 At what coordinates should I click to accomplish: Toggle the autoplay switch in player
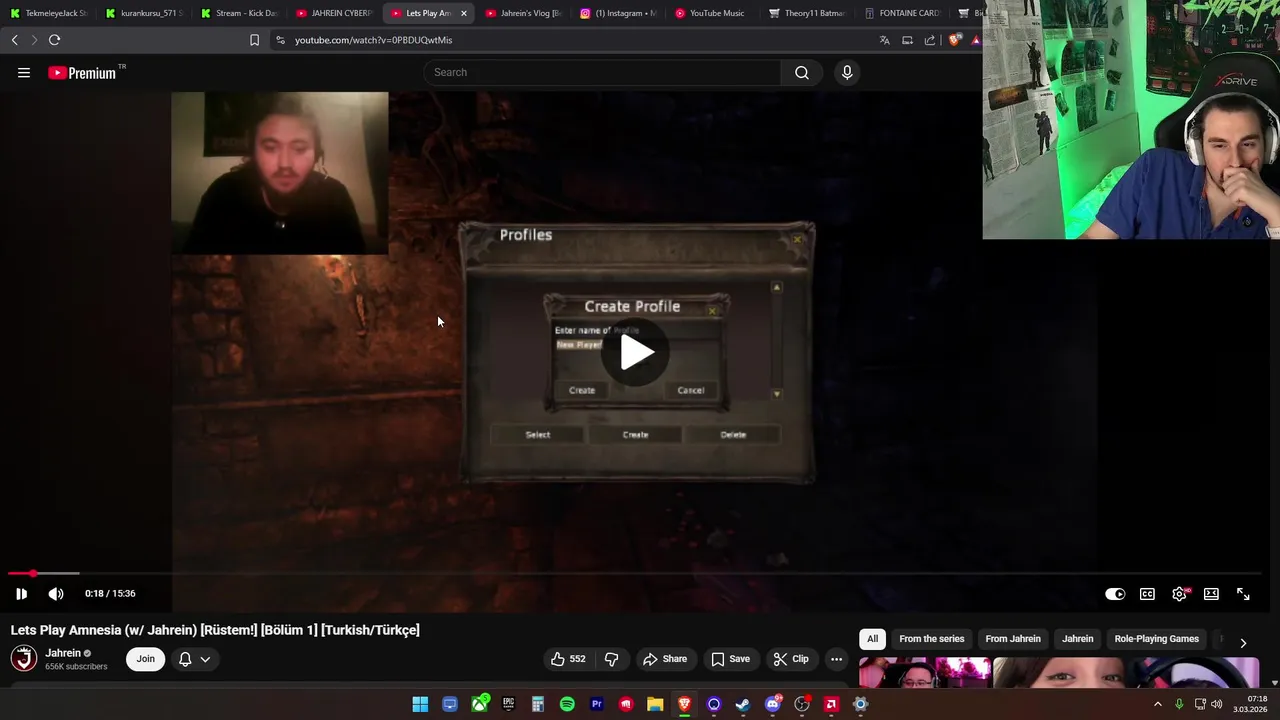pos(1115,594)
